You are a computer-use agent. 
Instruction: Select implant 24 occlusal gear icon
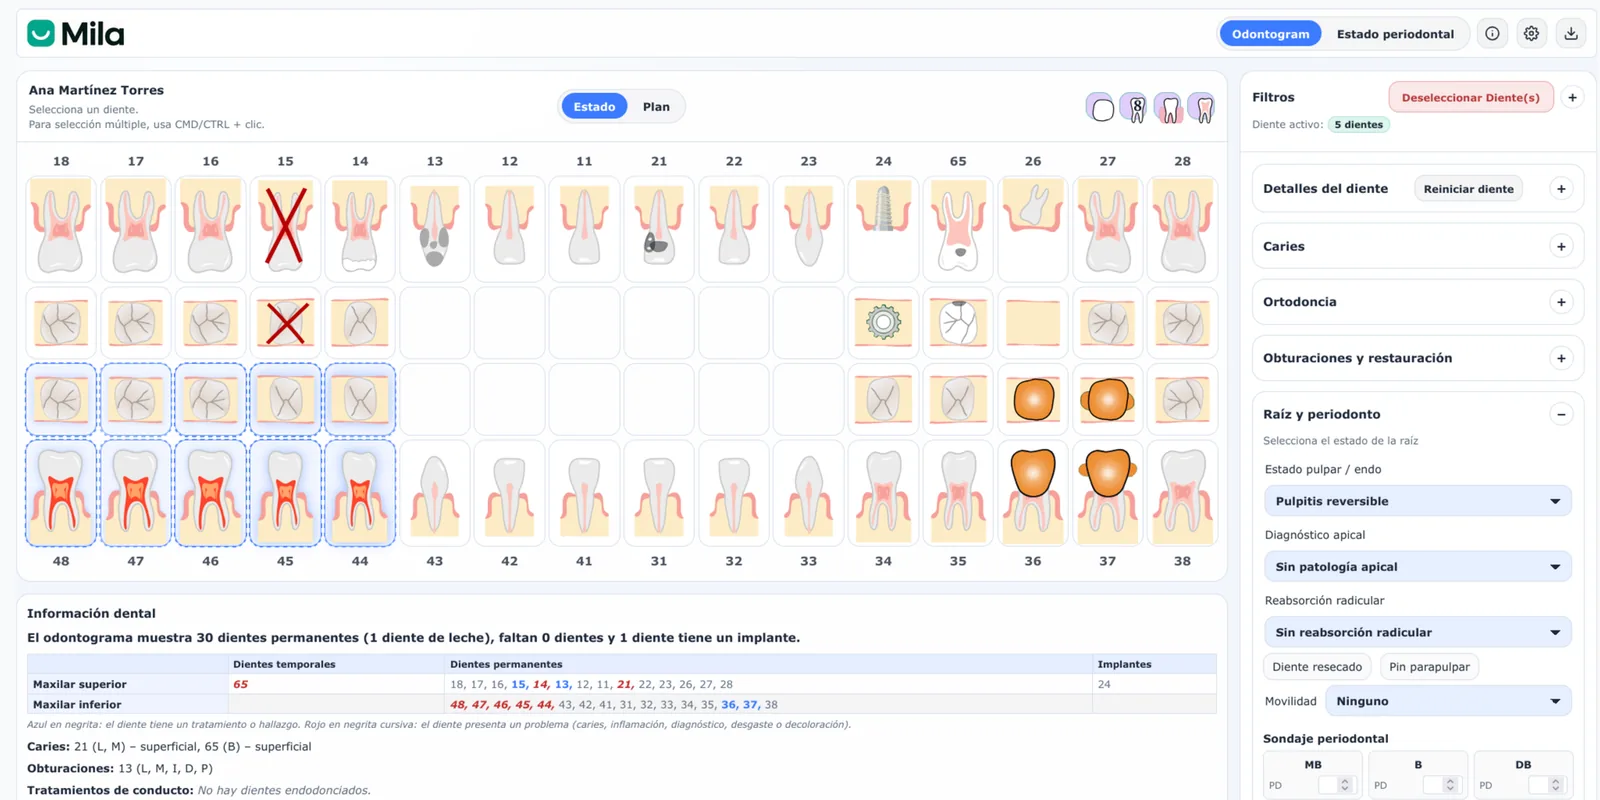(x=883, y=323)
